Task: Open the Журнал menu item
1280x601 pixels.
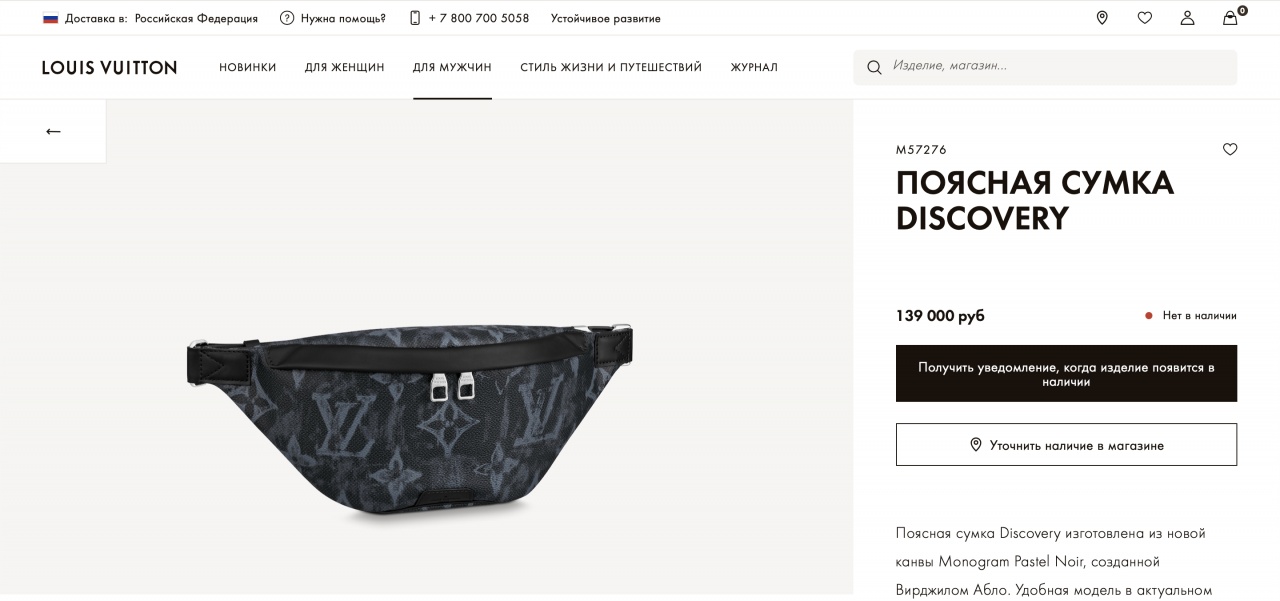Action: coord(754,67)
